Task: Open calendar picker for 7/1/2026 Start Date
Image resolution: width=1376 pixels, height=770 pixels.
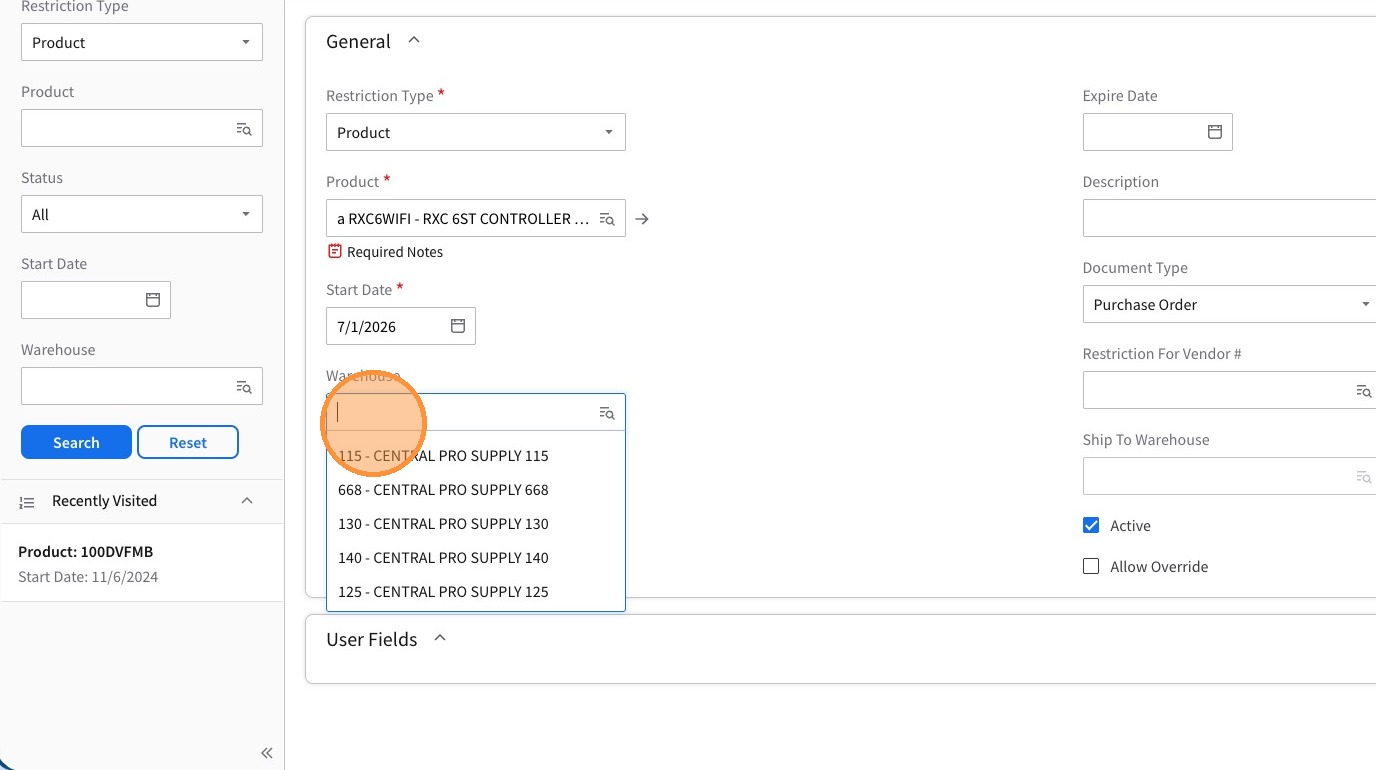Action: coord(458,326)
